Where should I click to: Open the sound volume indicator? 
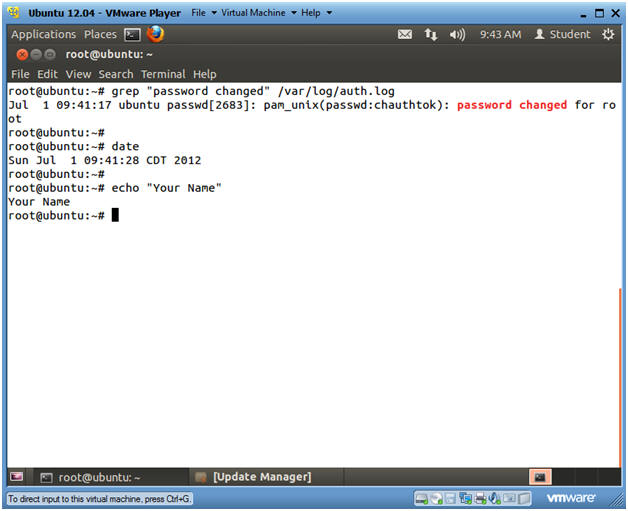coord(457,35)
